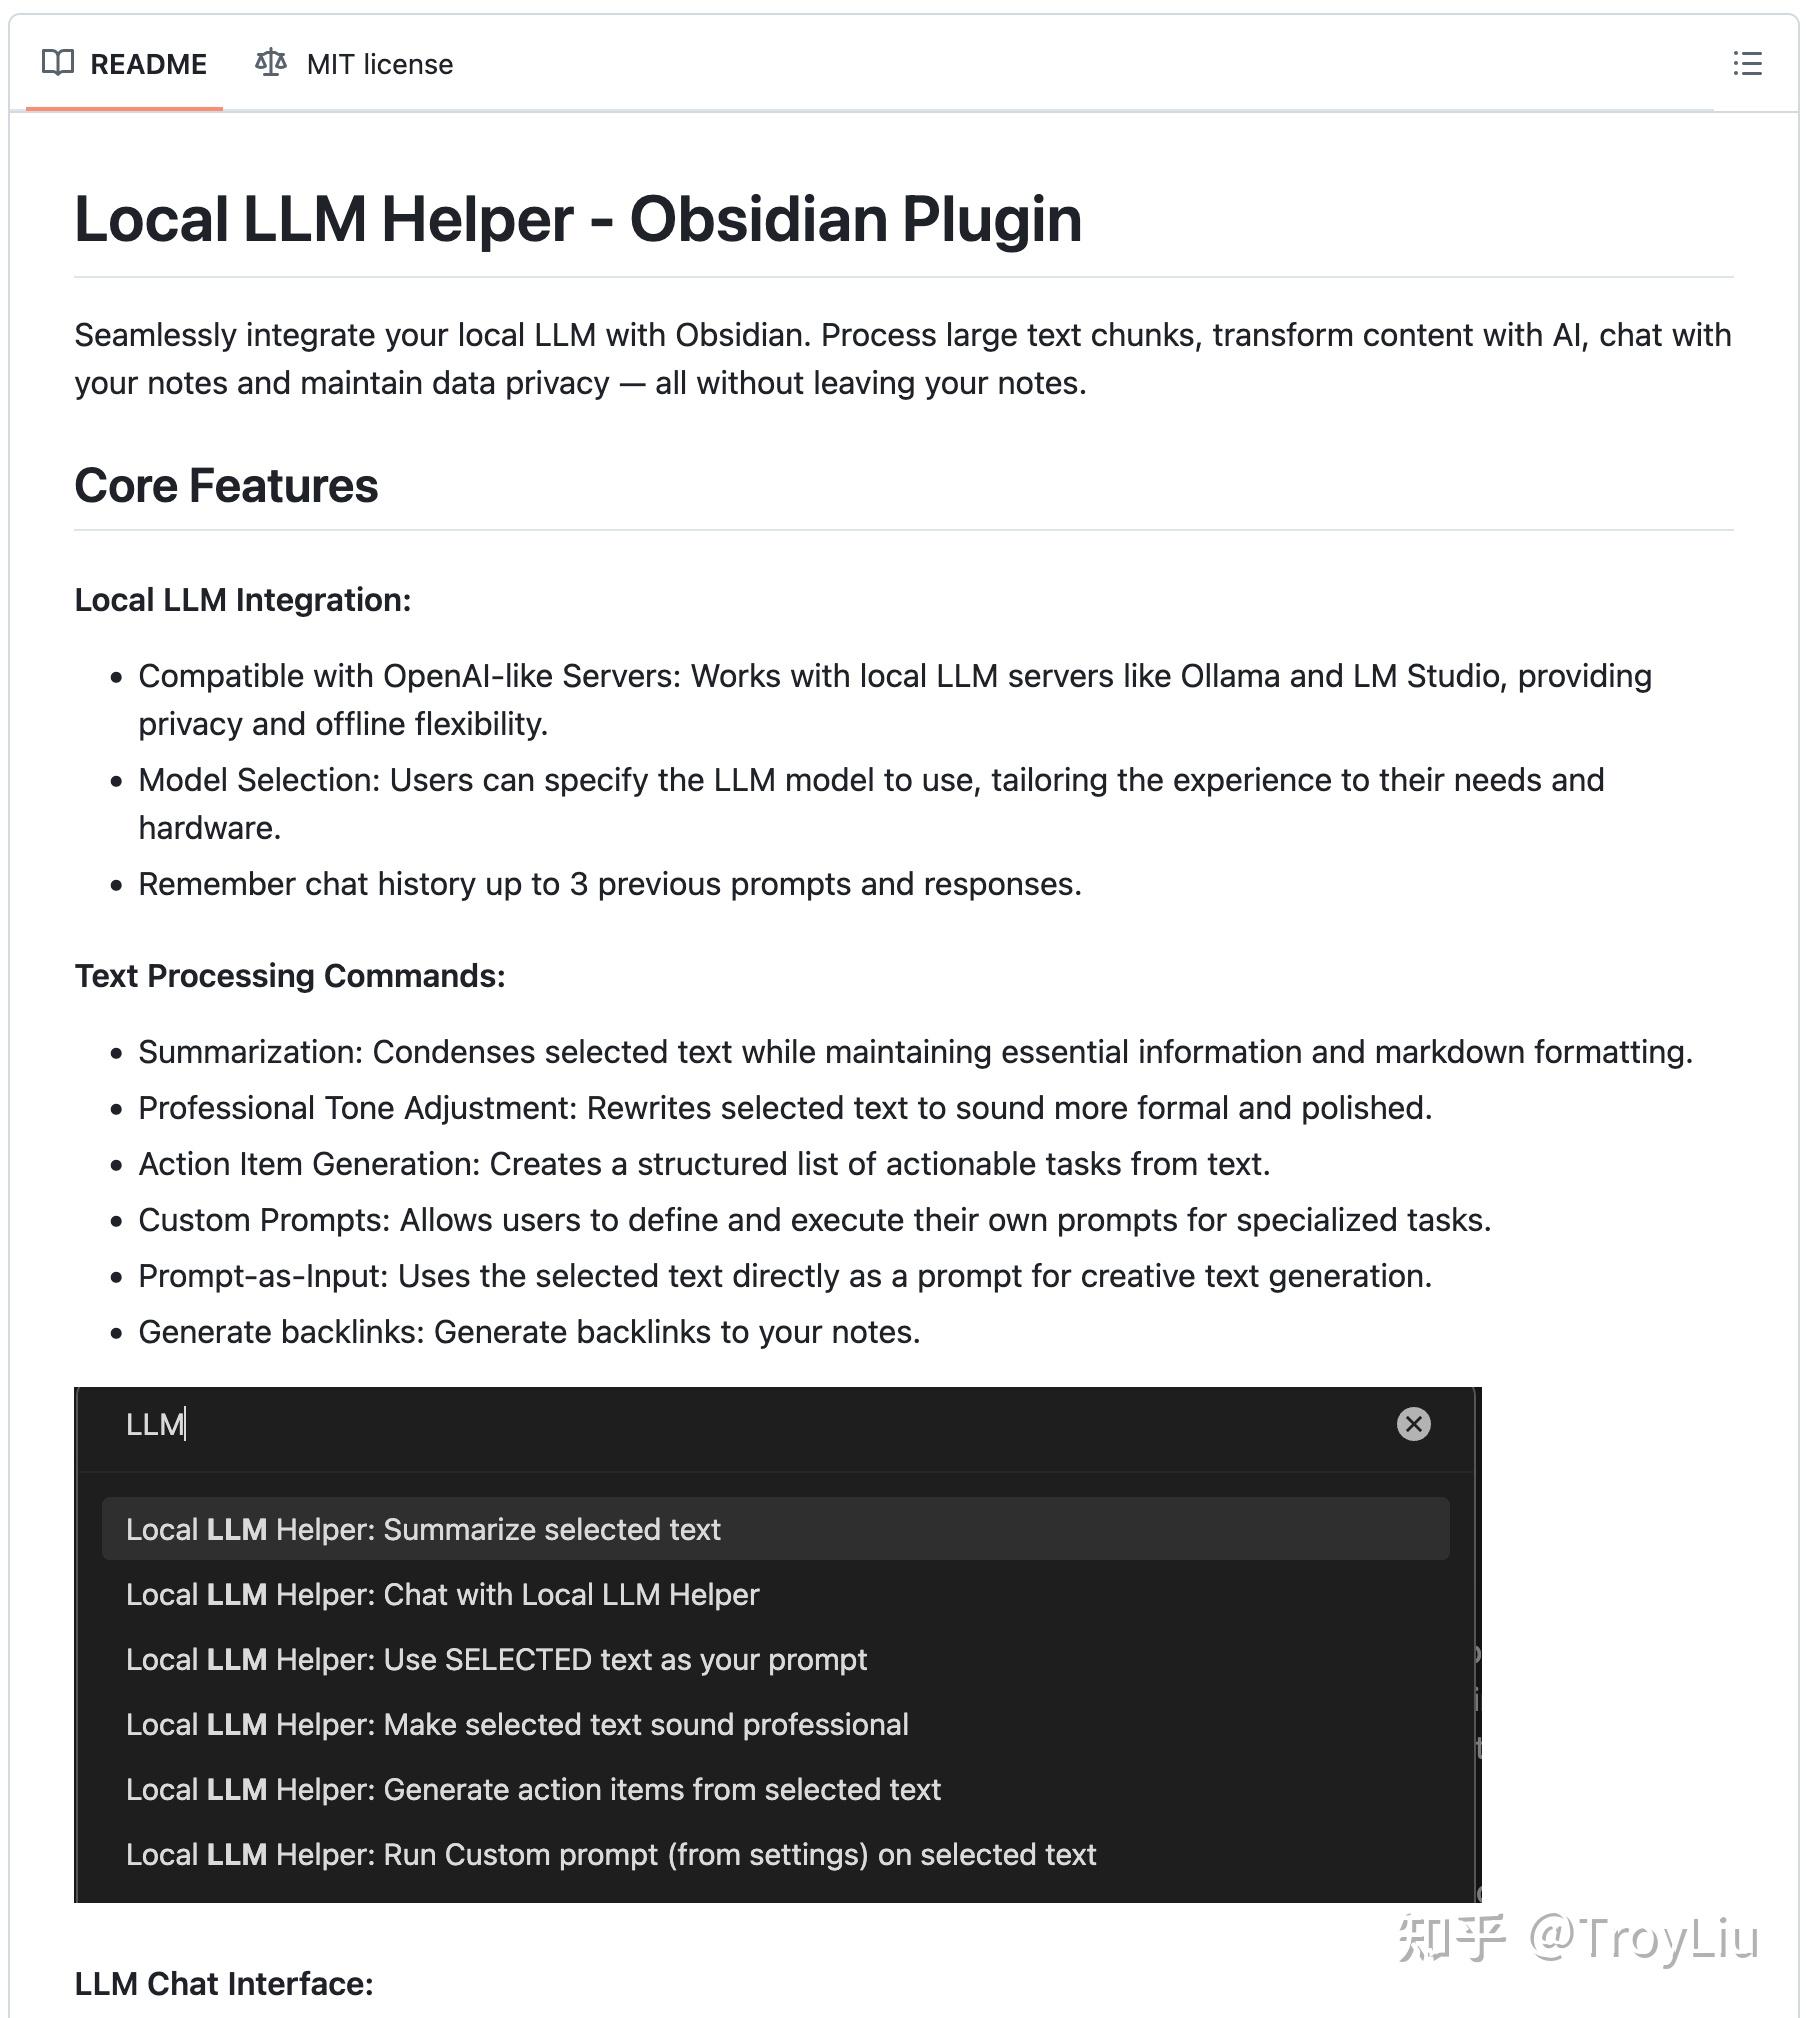
Task: Choose Chat with Local LLM Helper command
Action: (x=443, y=1594)
